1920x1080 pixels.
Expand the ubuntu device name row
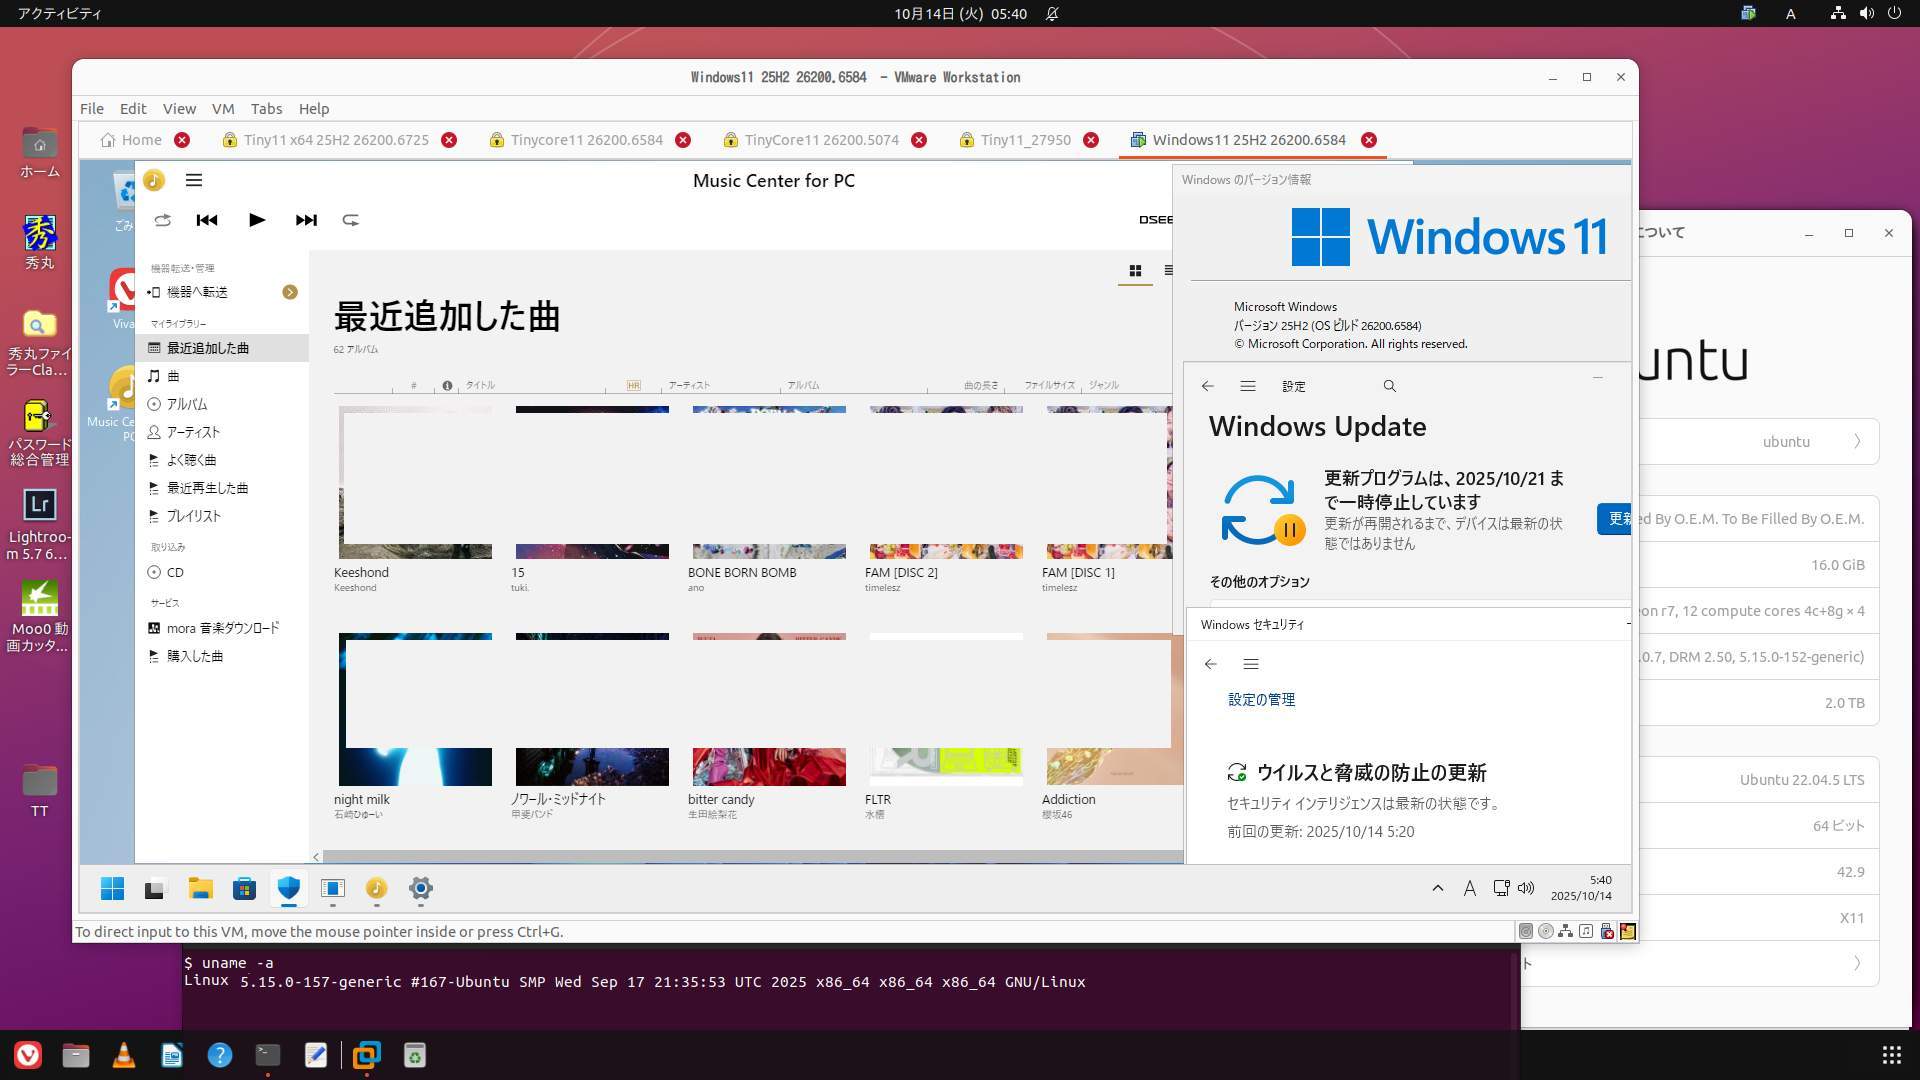[1857, 441]
